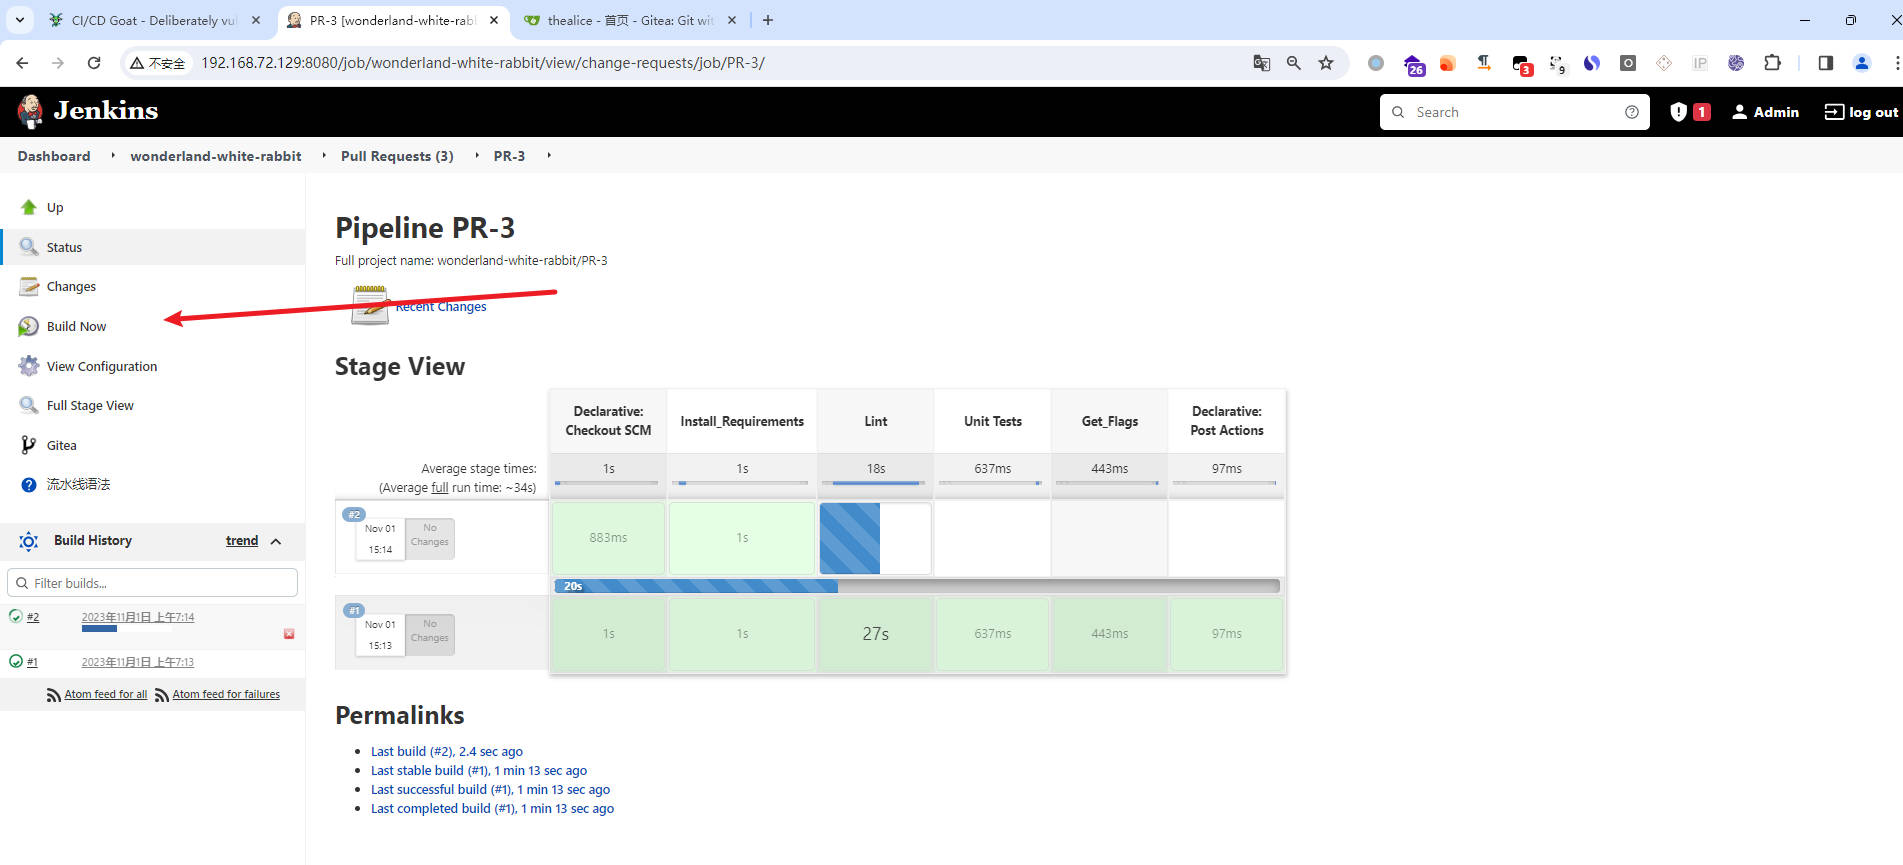The image size is (1903, 865).
Task: Focus the Jenkins Search box
Action: (1514, 112)
